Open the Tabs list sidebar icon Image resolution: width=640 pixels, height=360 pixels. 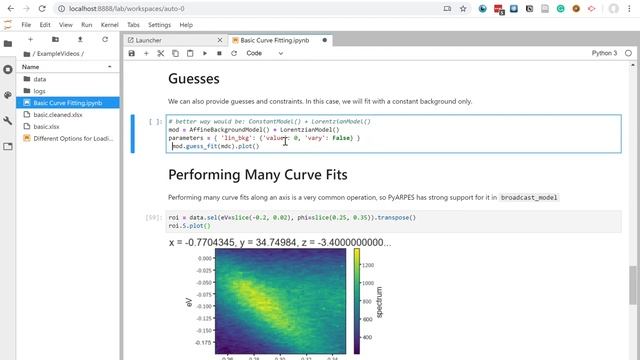pyautogui.click(x=8, y=146)
